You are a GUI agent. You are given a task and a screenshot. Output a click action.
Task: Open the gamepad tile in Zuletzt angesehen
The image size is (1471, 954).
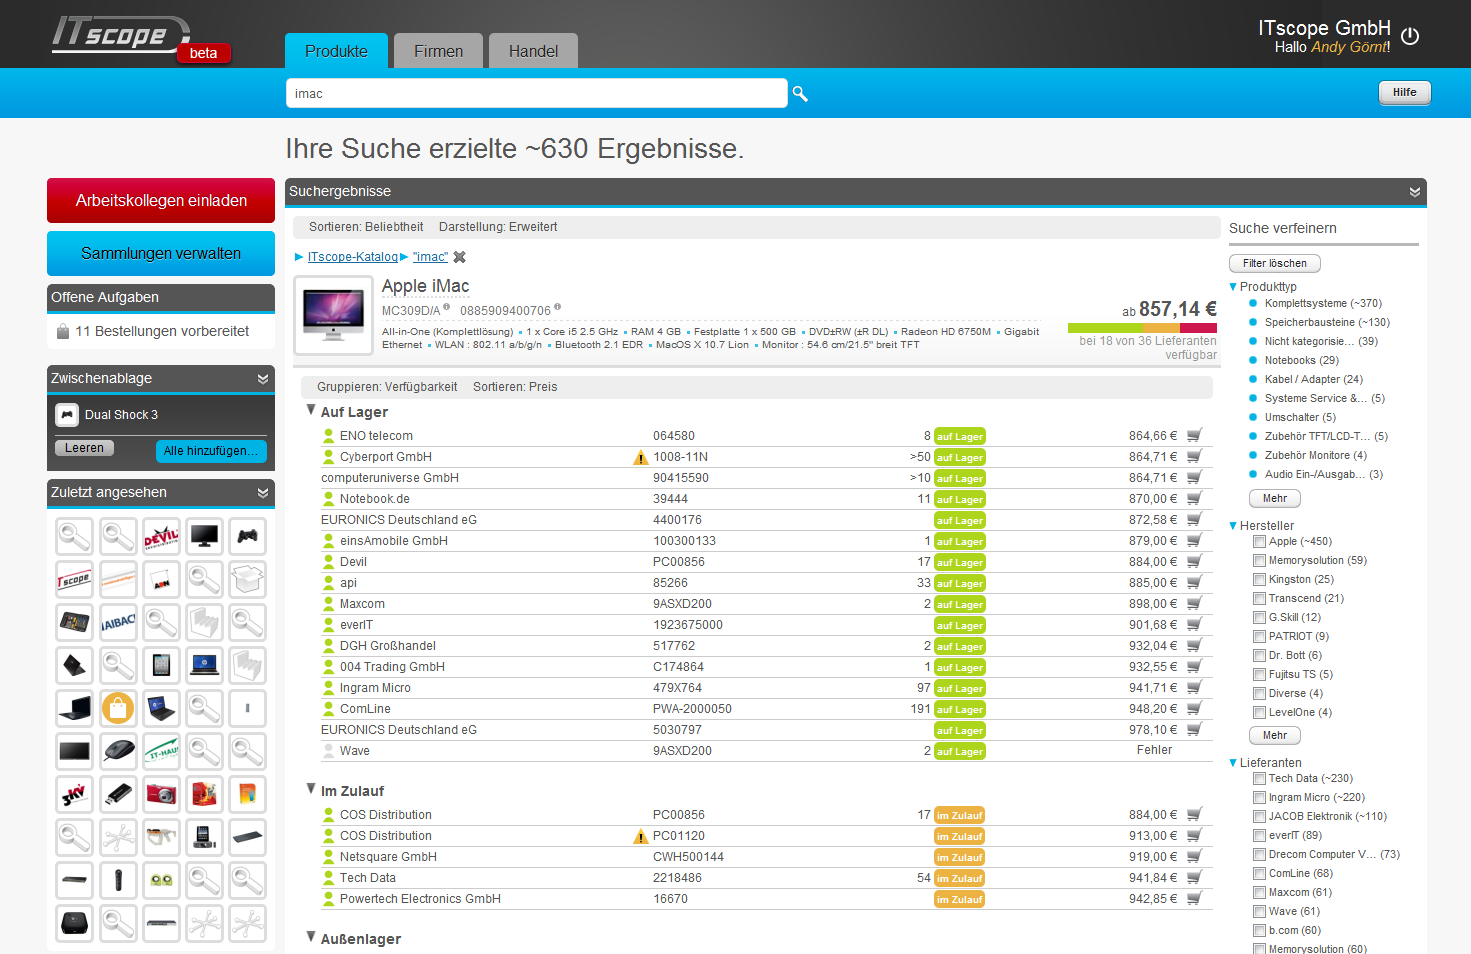click(247, 537)
